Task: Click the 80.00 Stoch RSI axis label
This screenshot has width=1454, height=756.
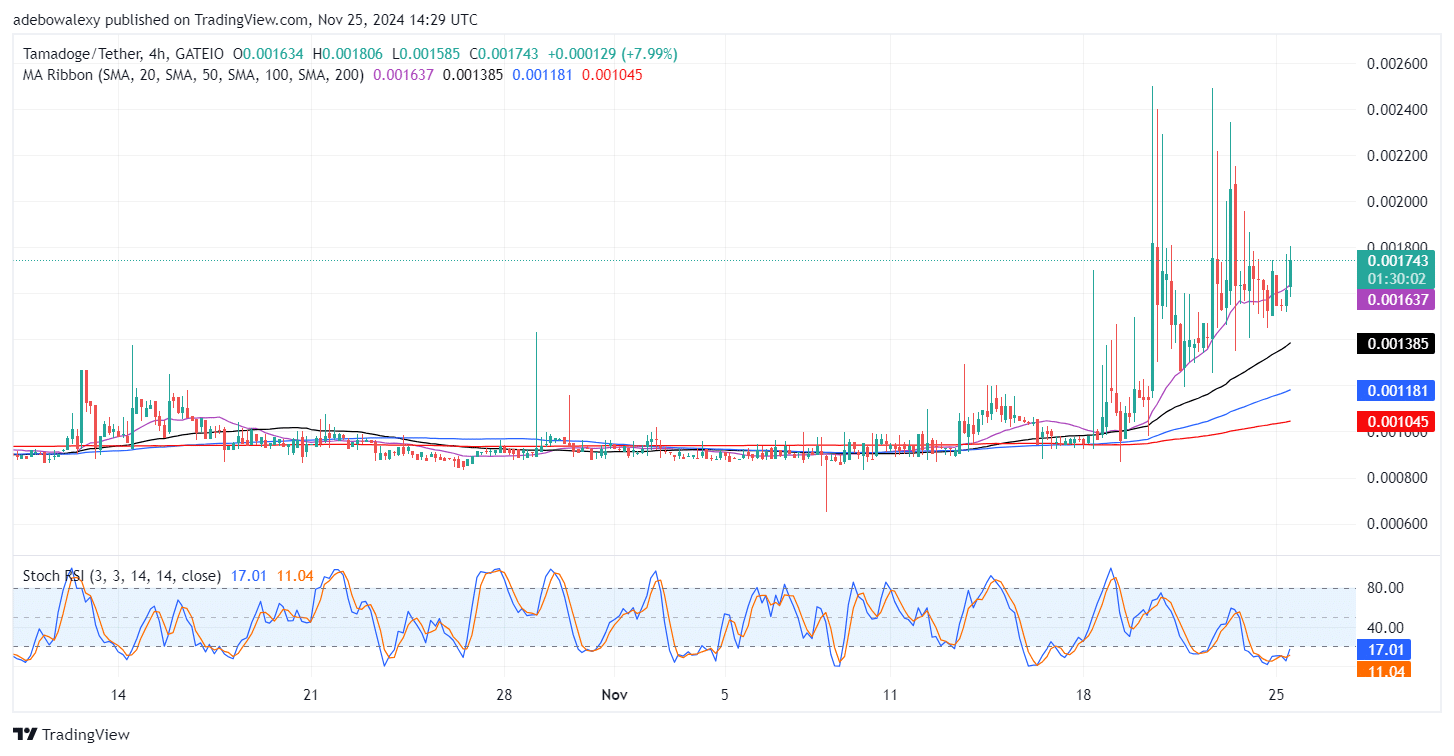Action: click(1385, 588)
